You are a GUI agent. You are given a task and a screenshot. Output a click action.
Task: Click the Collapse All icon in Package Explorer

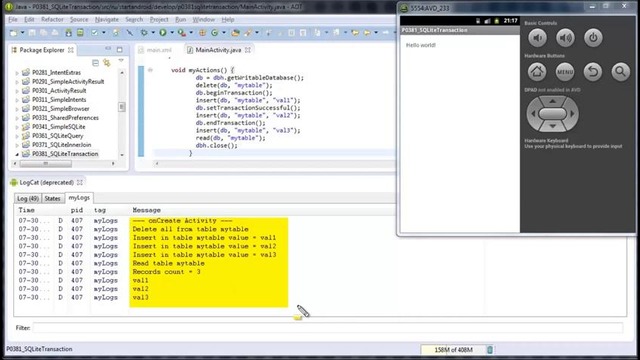pyautogui.click(x=95, y=63)
